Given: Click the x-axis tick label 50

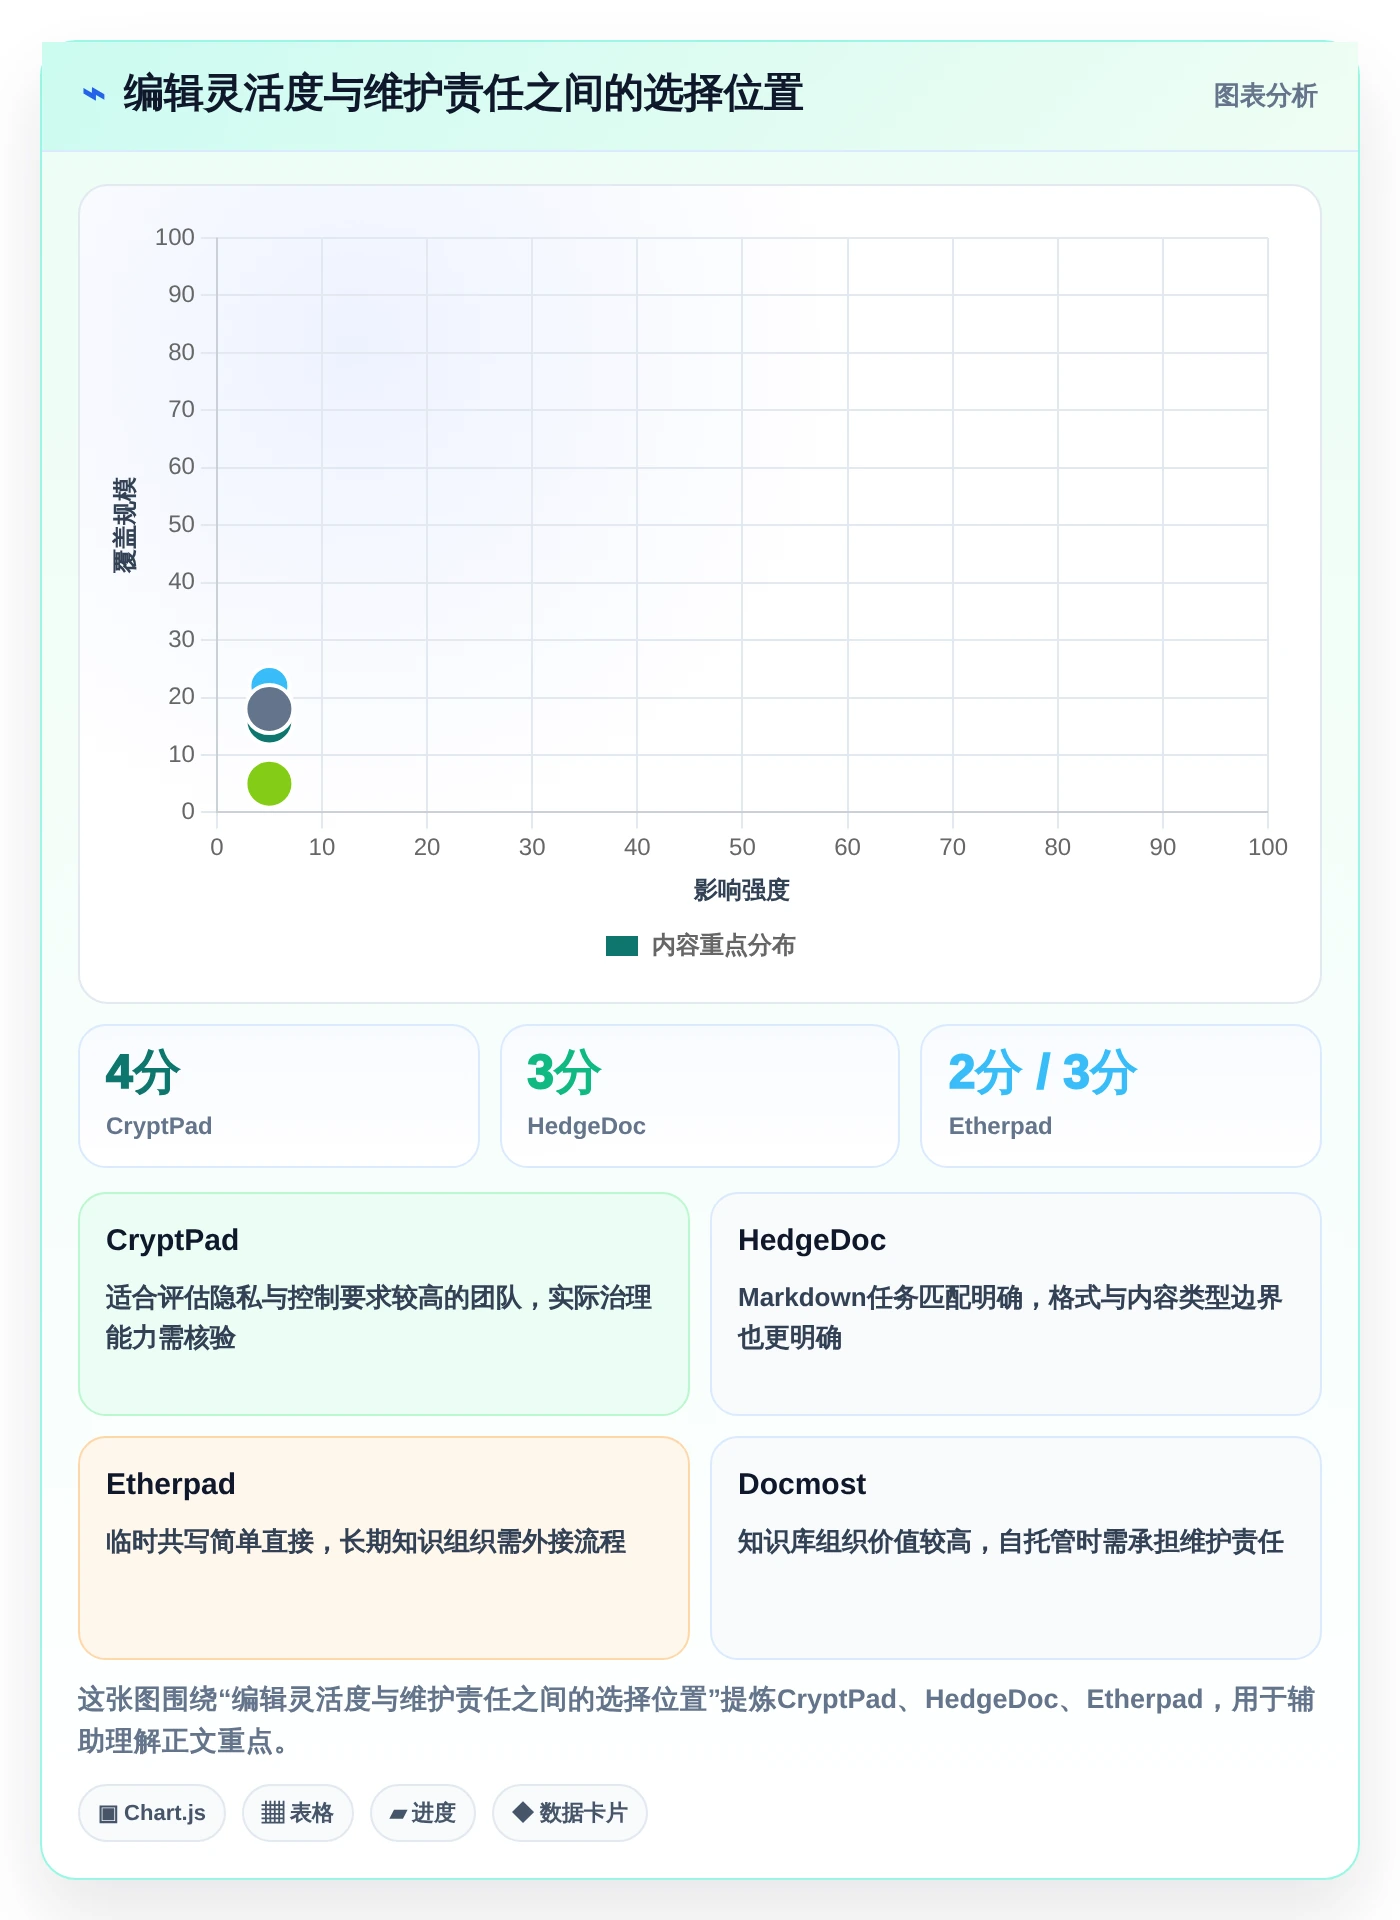Looking at the screenshot, I should coord(742,847).
